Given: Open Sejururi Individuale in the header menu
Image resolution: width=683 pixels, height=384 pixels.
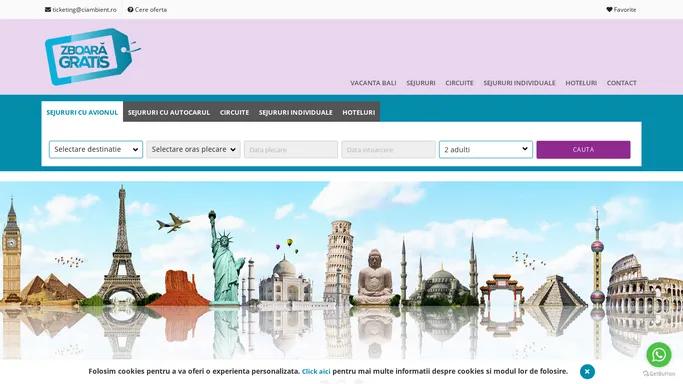Looking at the screenshot, I should pos(519,83).
